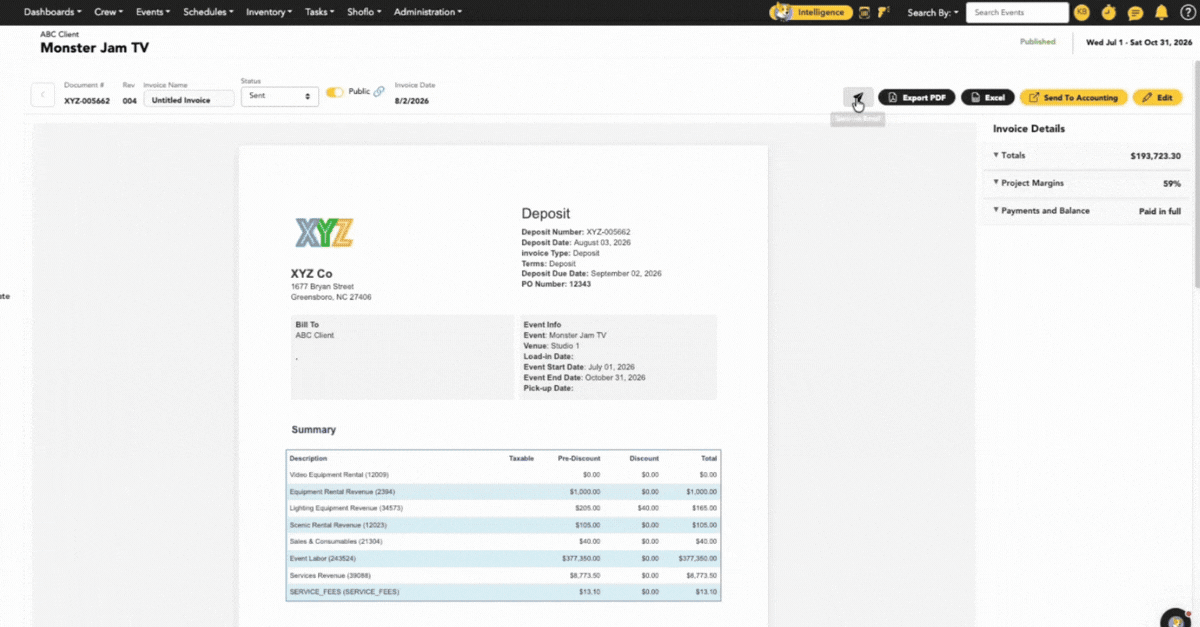Viewport: 1200px width, 627px height.
Task: Click the Bill To ABC Client box
Action: point(402,358)
